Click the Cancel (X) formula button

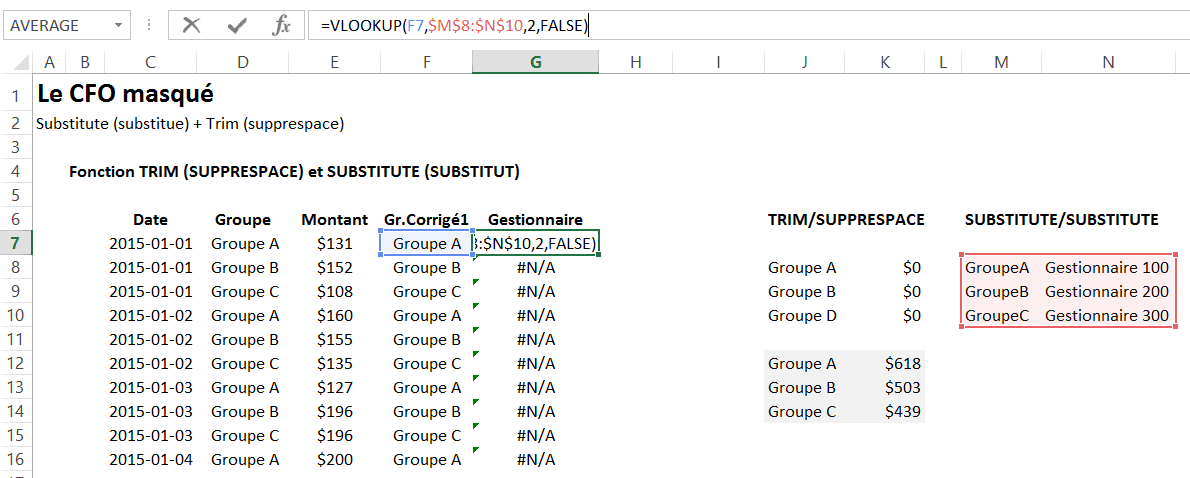(x=191, y=25)
